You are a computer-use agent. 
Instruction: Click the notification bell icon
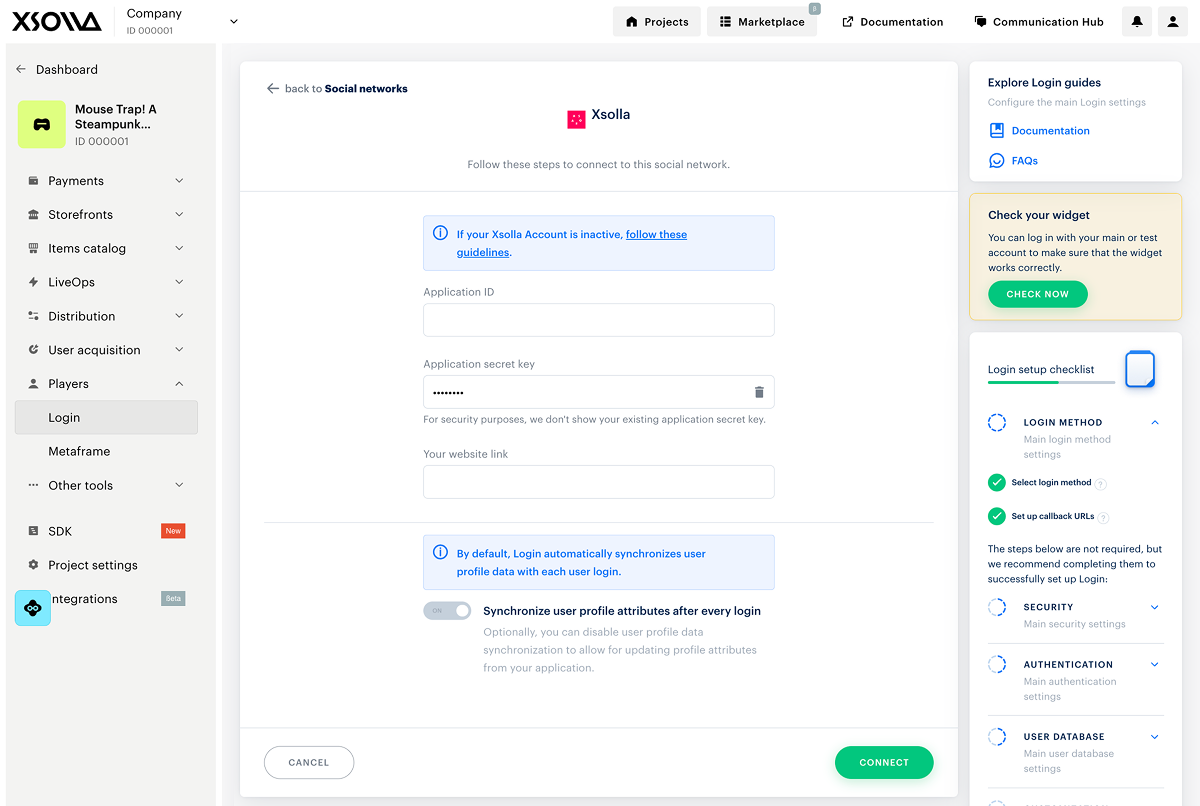click(1137, 21)
